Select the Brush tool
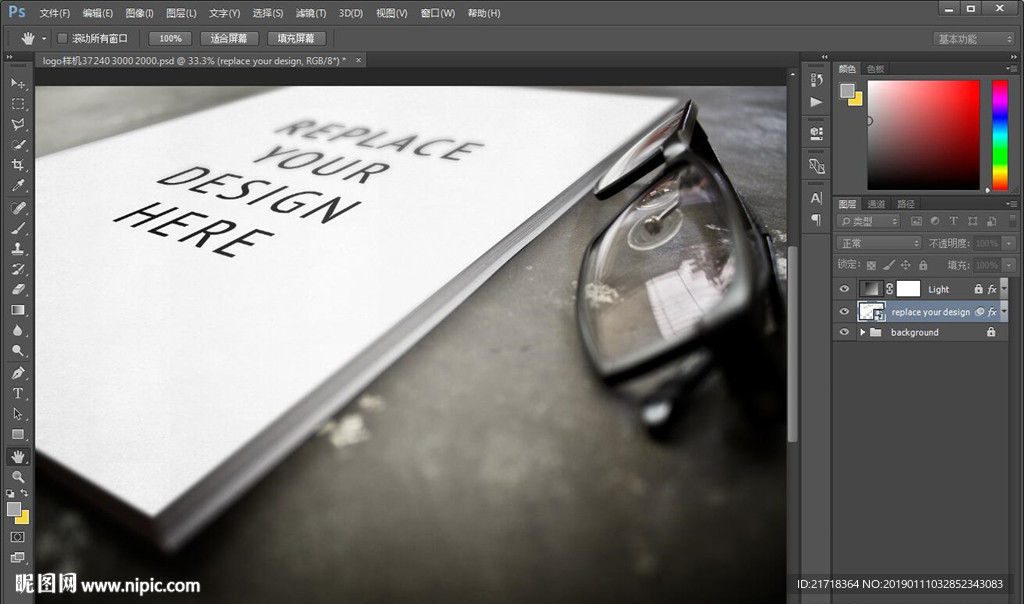 click(18, 228)
